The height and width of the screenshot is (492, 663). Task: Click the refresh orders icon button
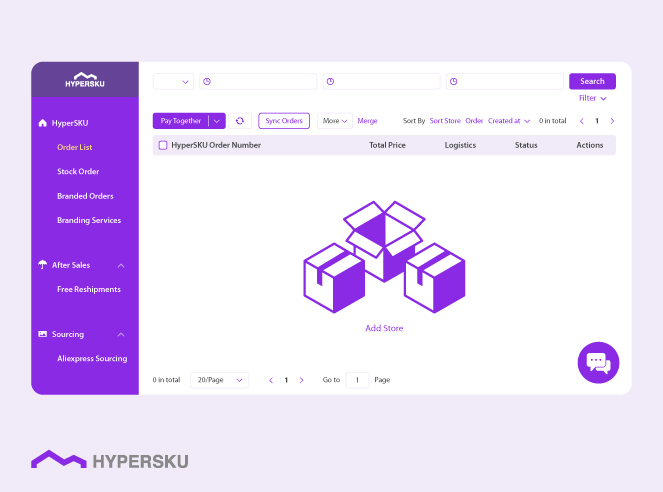(x=240, y=121)
